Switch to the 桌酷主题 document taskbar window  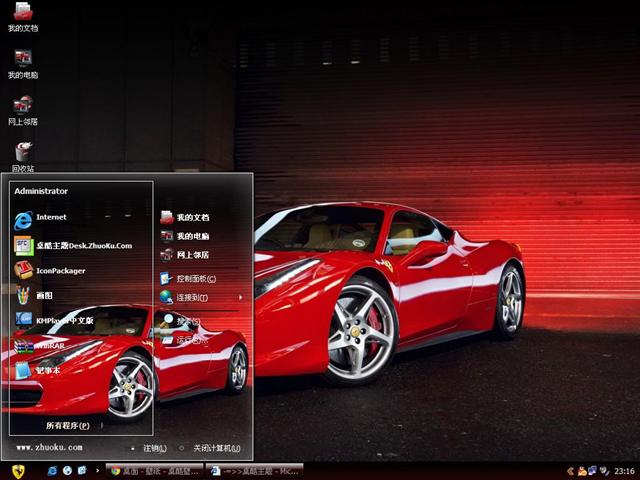[255, 471]
